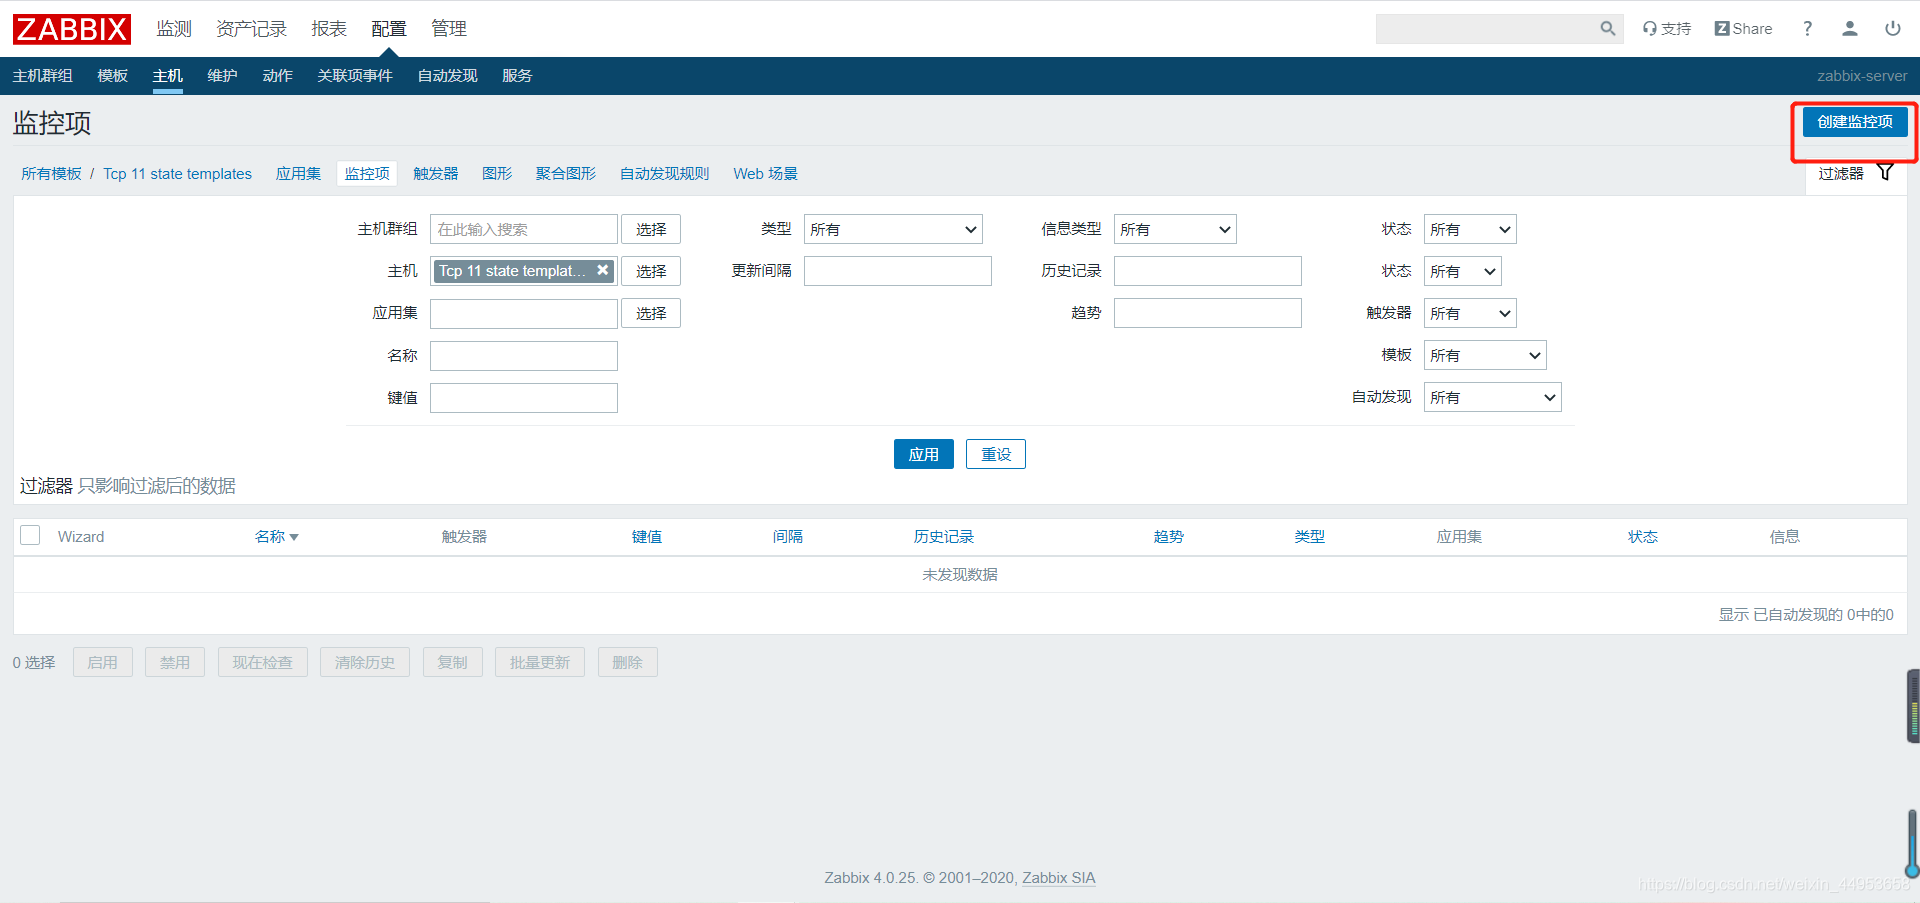This screenshot has height=903, width=1920.
Task: Open the user profile icon
Action: pyautogui.click(x=1850, y=29)
